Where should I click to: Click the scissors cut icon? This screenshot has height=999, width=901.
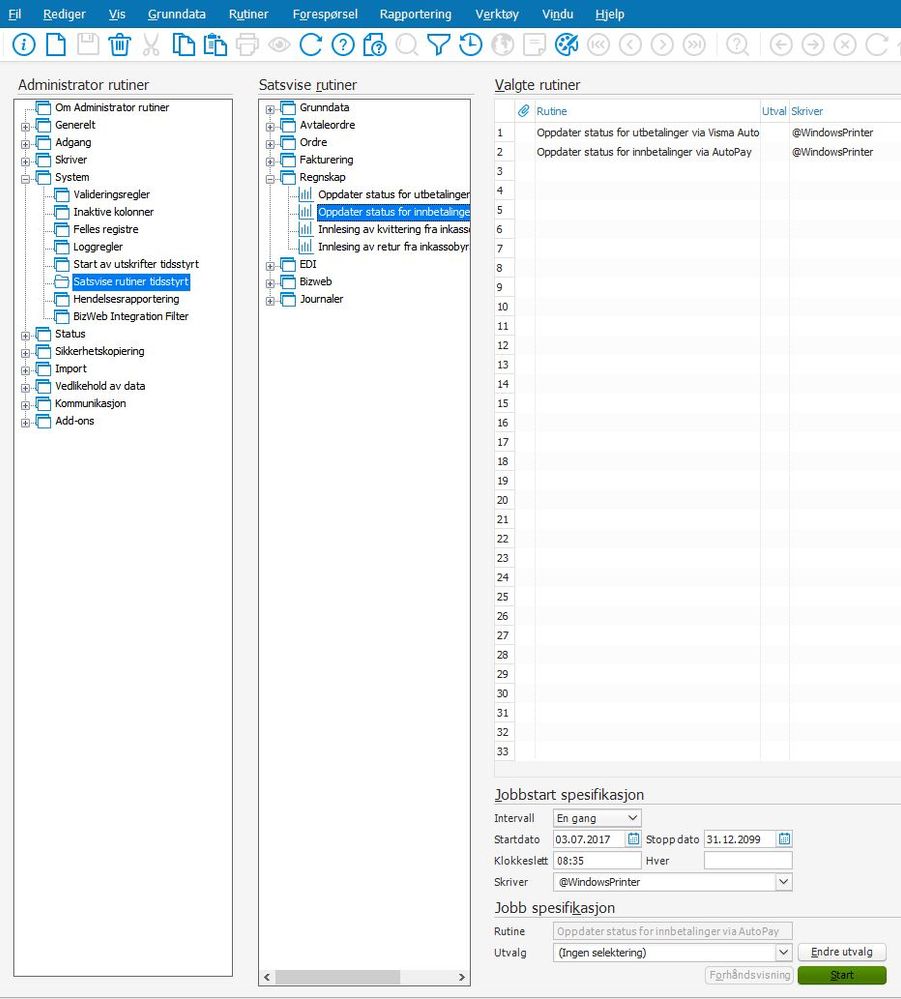[x=151, y=45]
